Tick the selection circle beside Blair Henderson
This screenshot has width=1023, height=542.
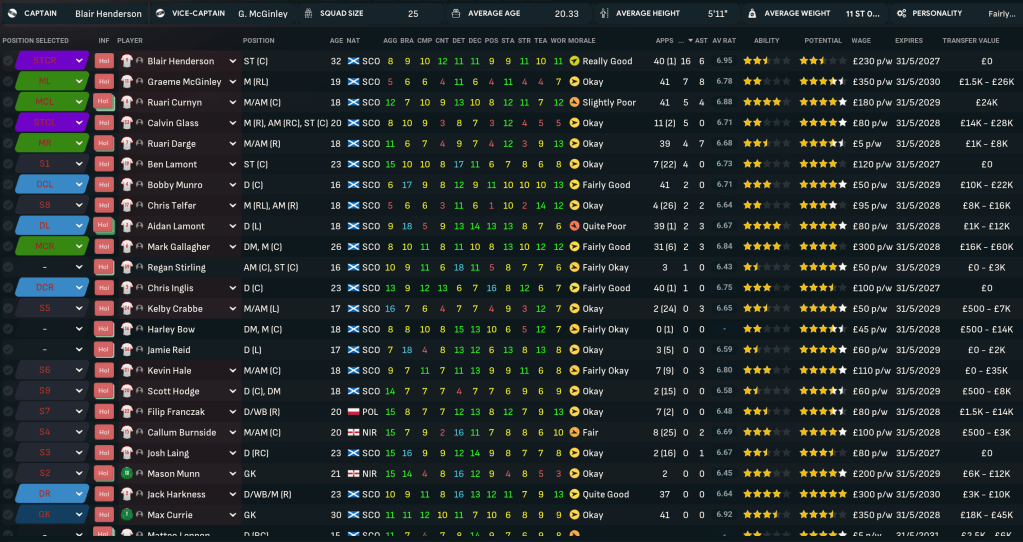pyautogui.click(x=8, y=61)
